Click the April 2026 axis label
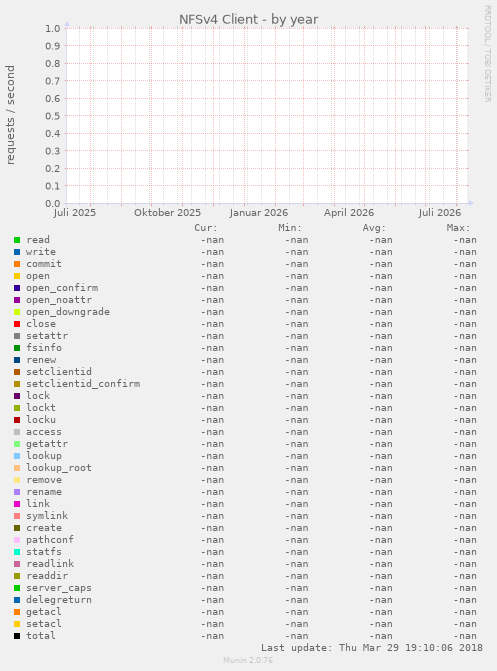497x671 pixels. coord(349,213)
